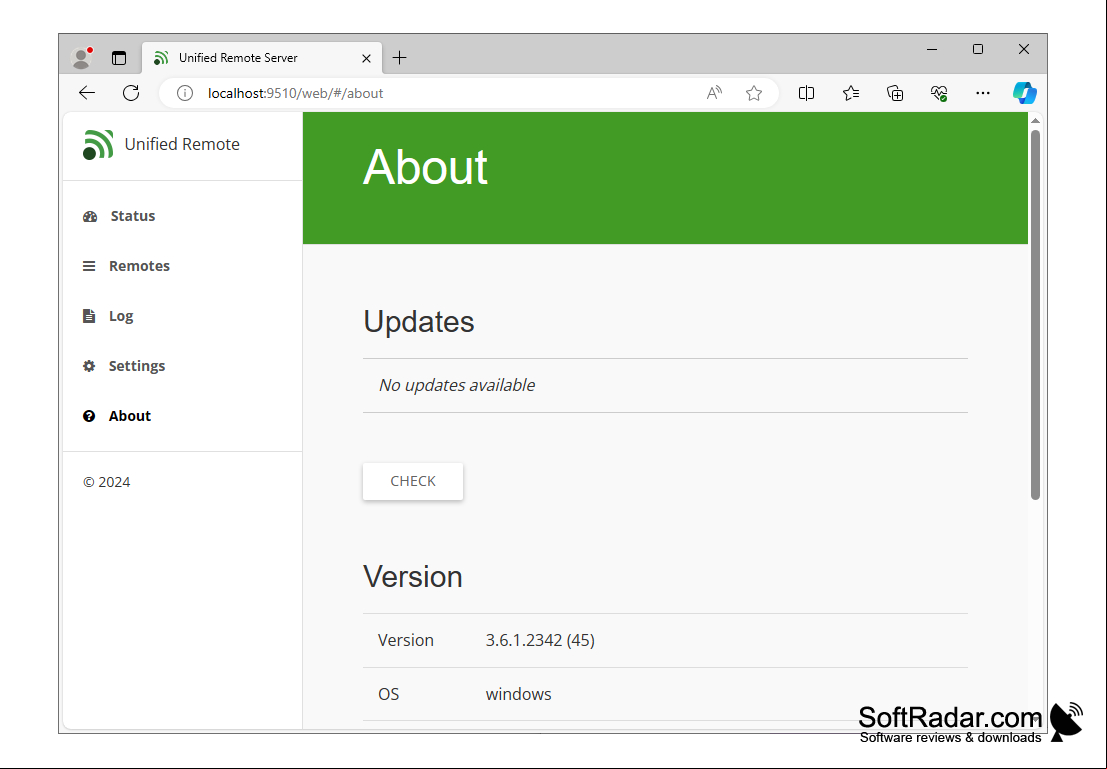Viewport: 1107px width, 769px height.
Task: Click the About page title
Action: pos(425,167)
